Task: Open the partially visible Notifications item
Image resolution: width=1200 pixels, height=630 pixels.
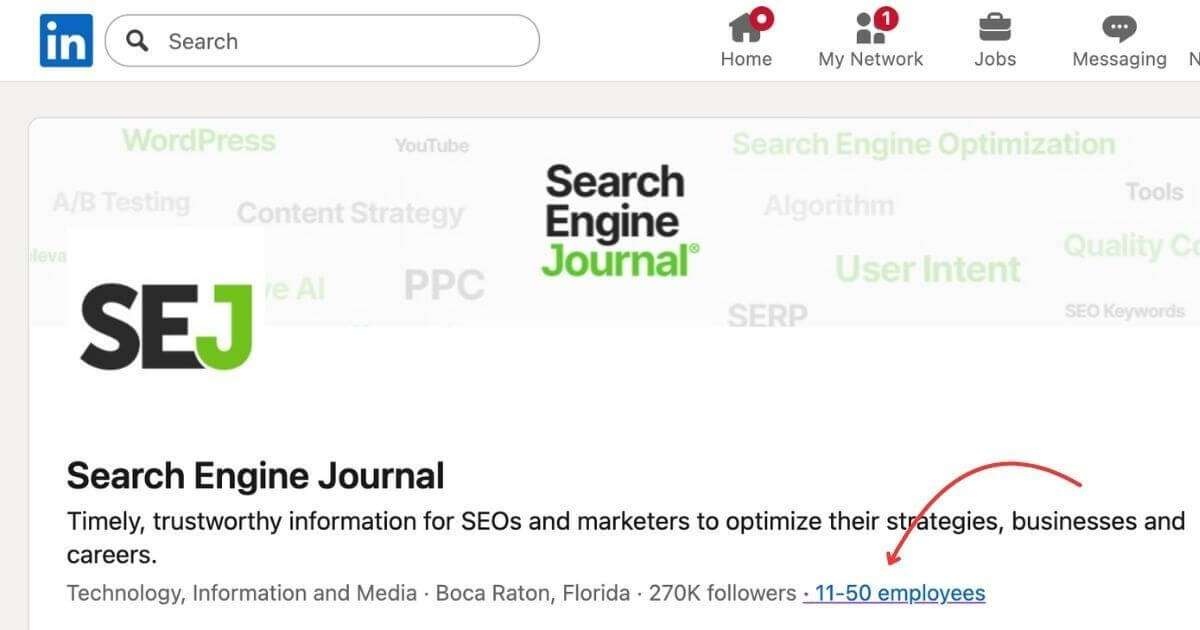Action: pyautogui.click(x=1194, y=40)
